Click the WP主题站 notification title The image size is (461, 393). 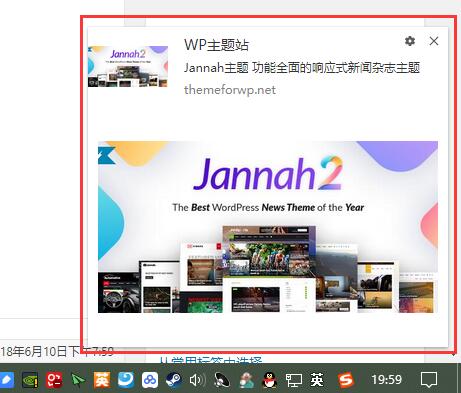(x=216, y=45)
